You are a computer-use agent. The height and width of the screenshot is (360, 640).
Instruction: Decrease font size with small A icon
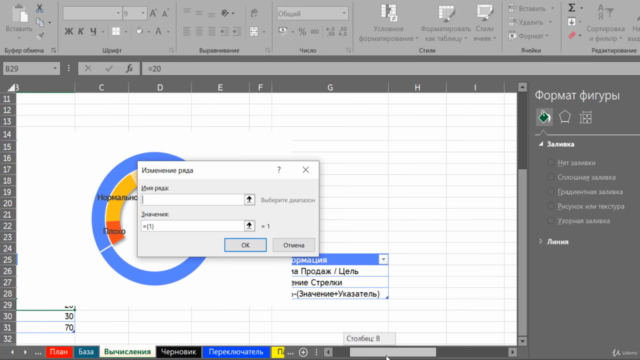pyautogui.click(x=165, y=13)
